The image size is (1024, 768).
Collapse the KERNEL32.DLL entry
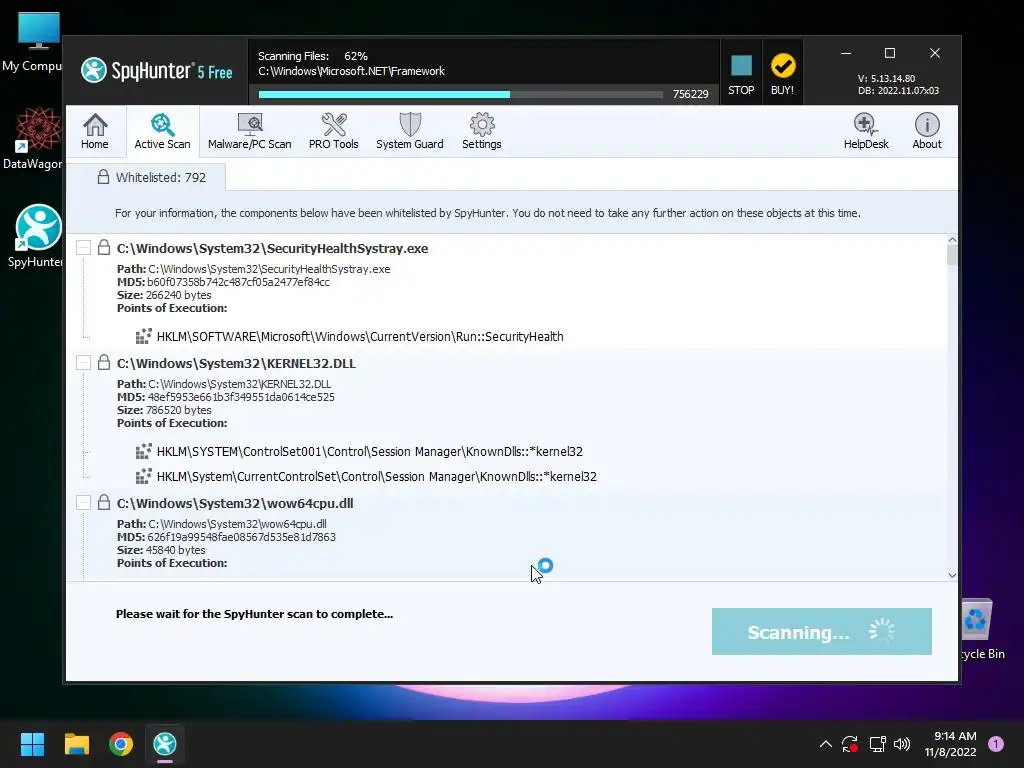click(83, 362)
